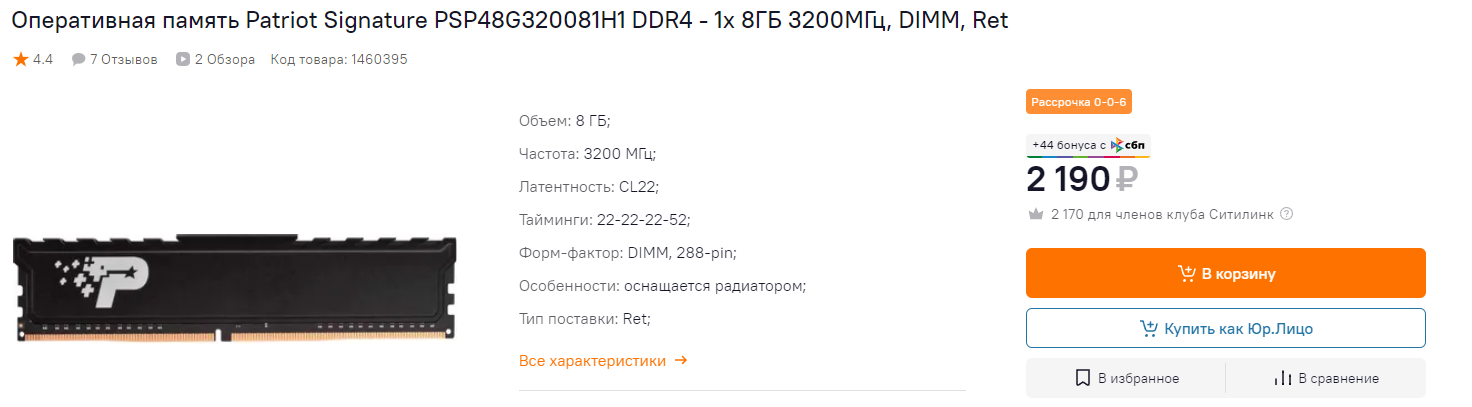Image resolution: width=1472 pixels, height=407 pixels.
Task: Click the Объем 8 ГБ spec line
Action: (564, 121)
